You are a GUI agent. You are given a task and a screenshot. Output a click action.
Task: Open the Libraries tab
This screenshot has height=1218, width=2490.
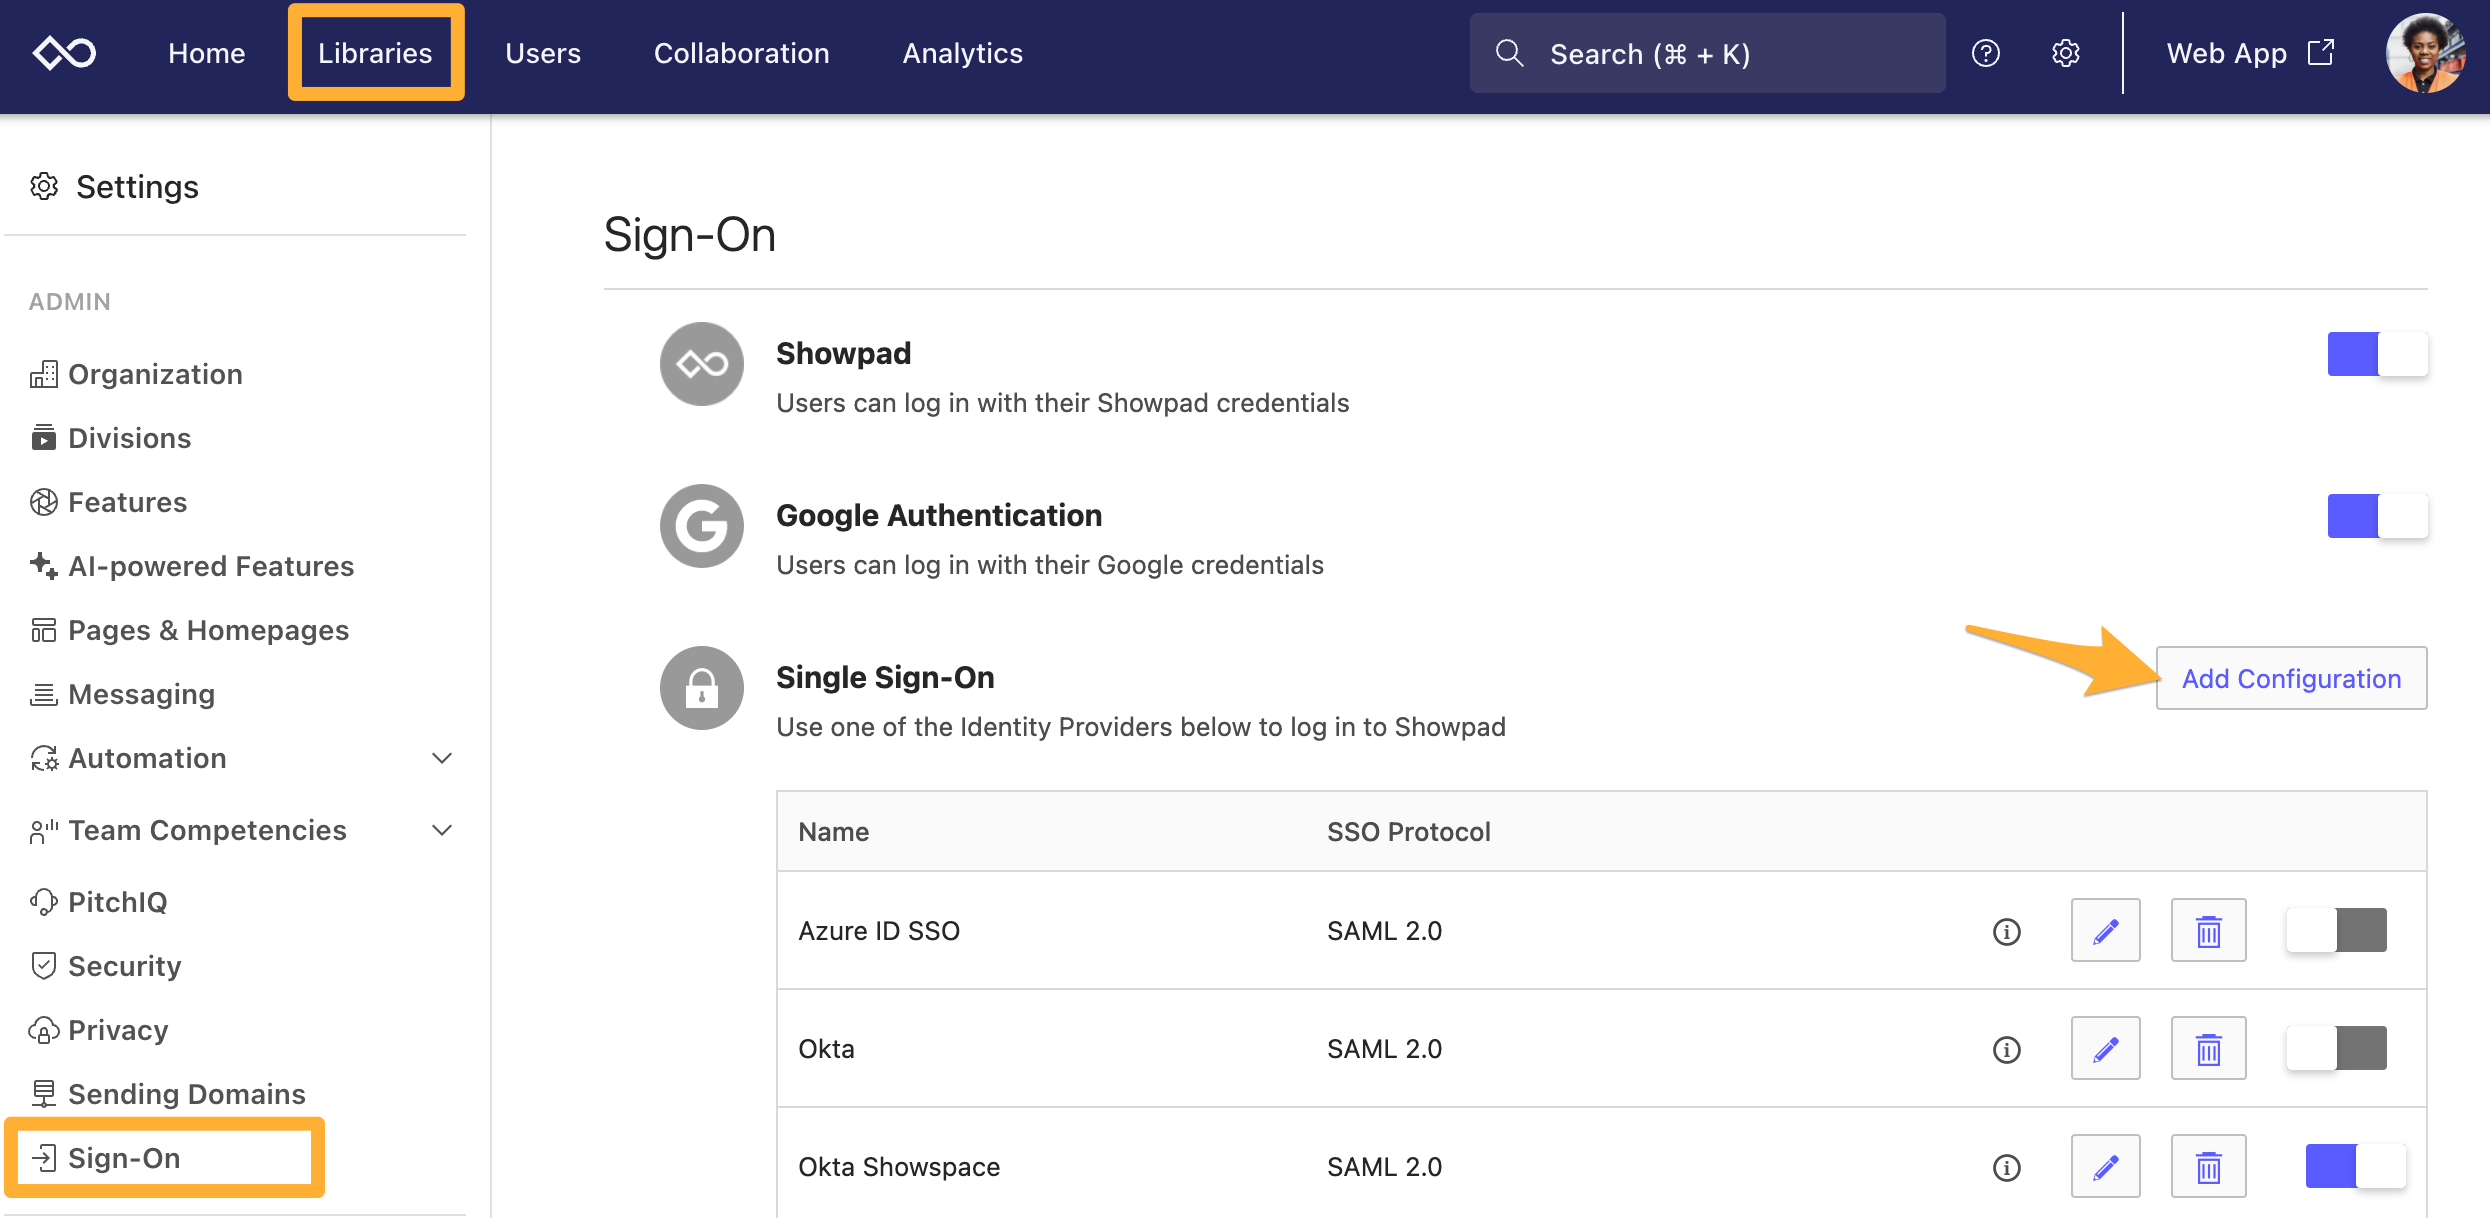376,53
